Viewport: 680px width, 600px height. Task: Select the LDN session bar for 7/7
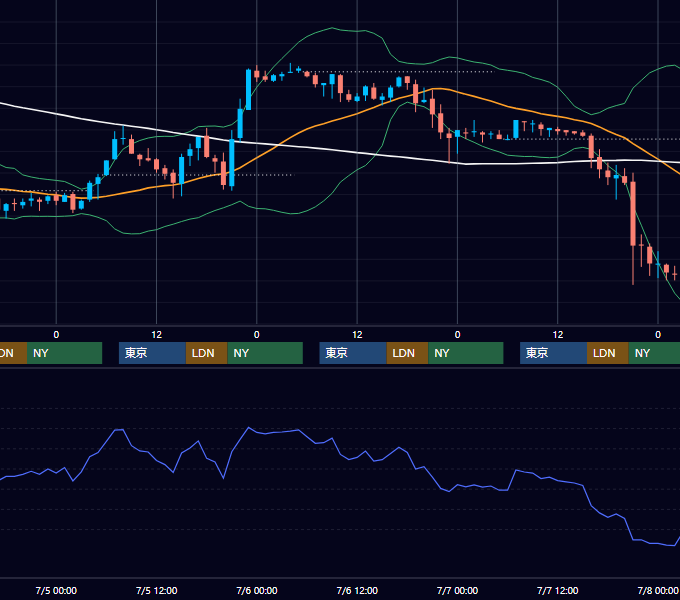pos(608,353)
